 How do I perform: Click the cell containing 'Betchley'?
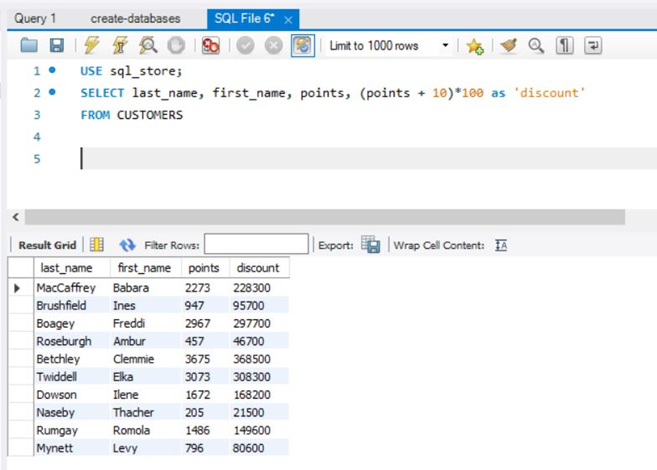[72, 359]
